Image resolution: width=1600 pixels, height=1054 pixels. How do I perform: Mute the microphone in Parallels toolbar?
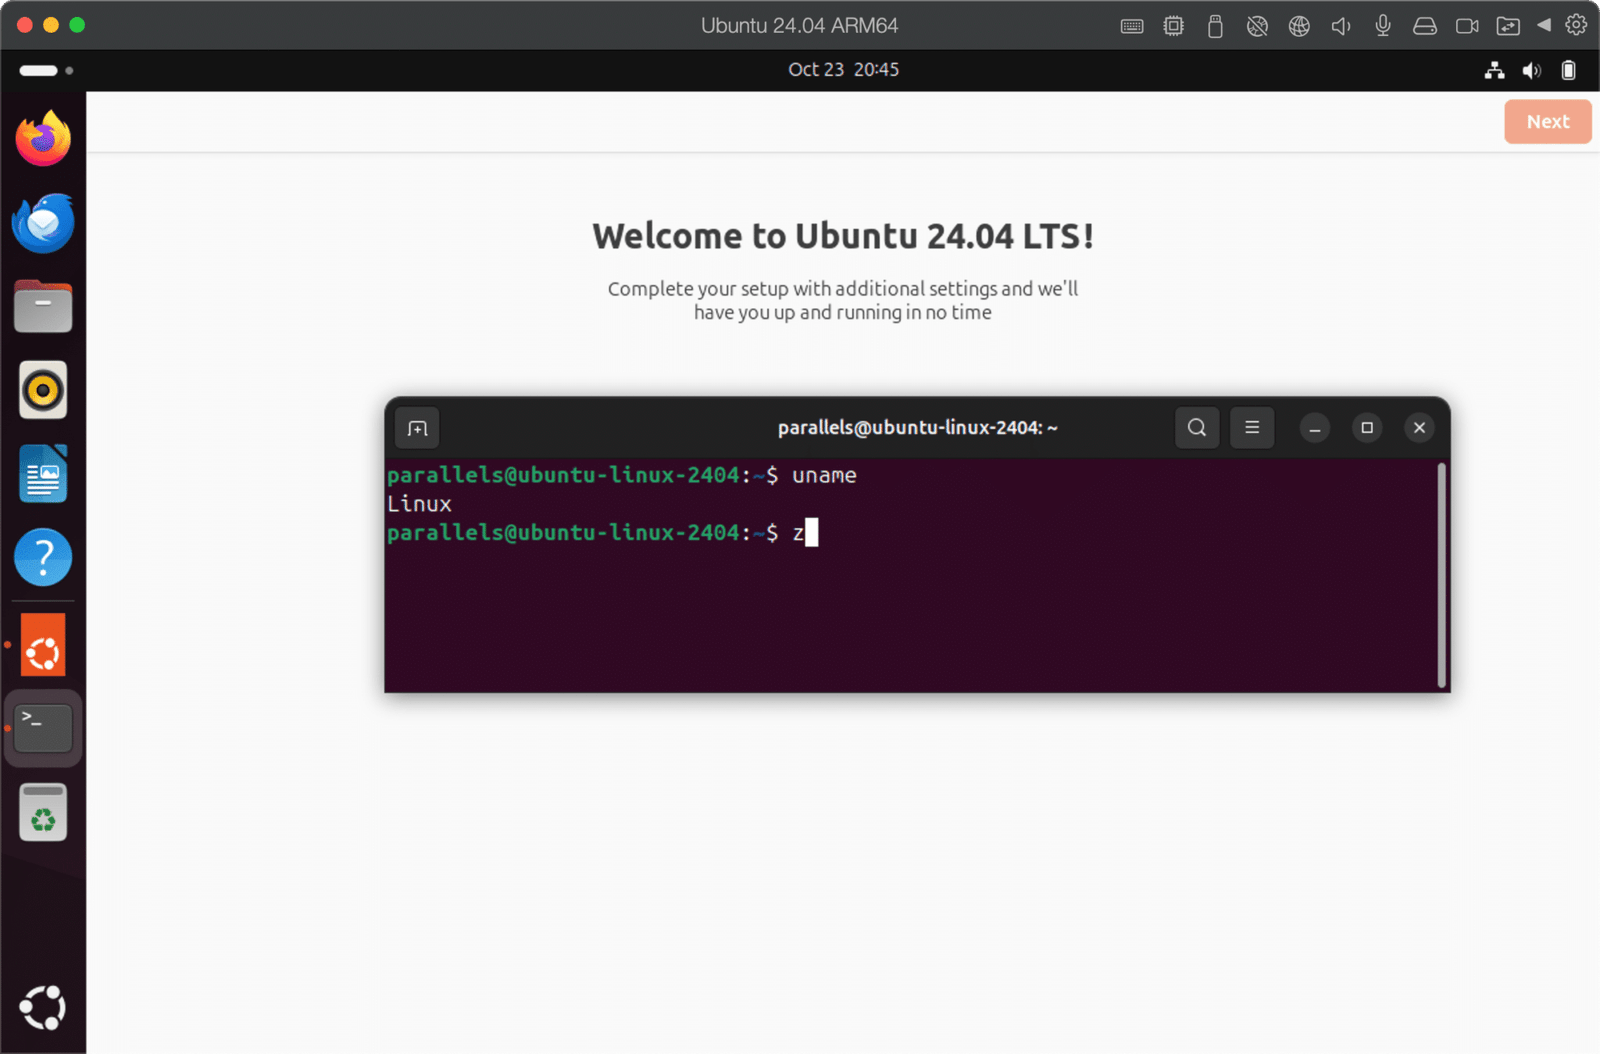1382,25
